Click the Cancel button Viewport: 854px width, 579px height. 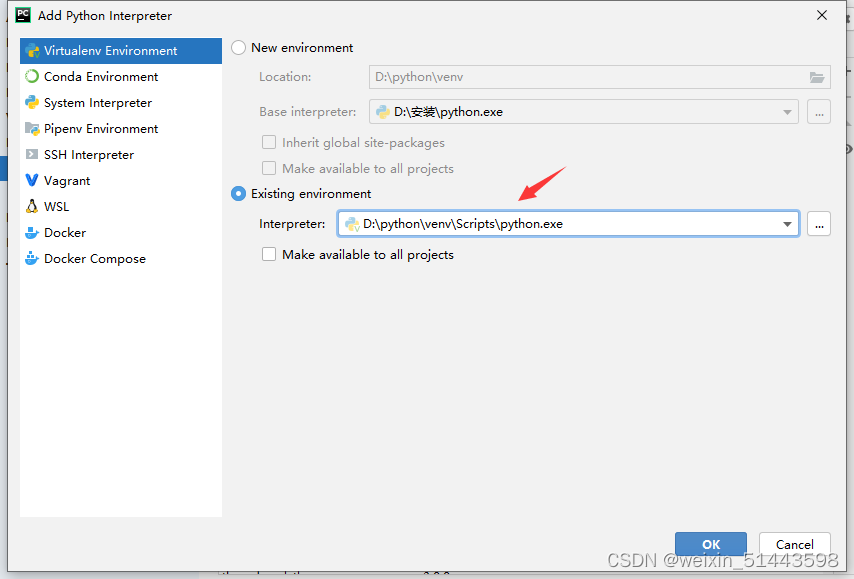[x=795, y=544]
